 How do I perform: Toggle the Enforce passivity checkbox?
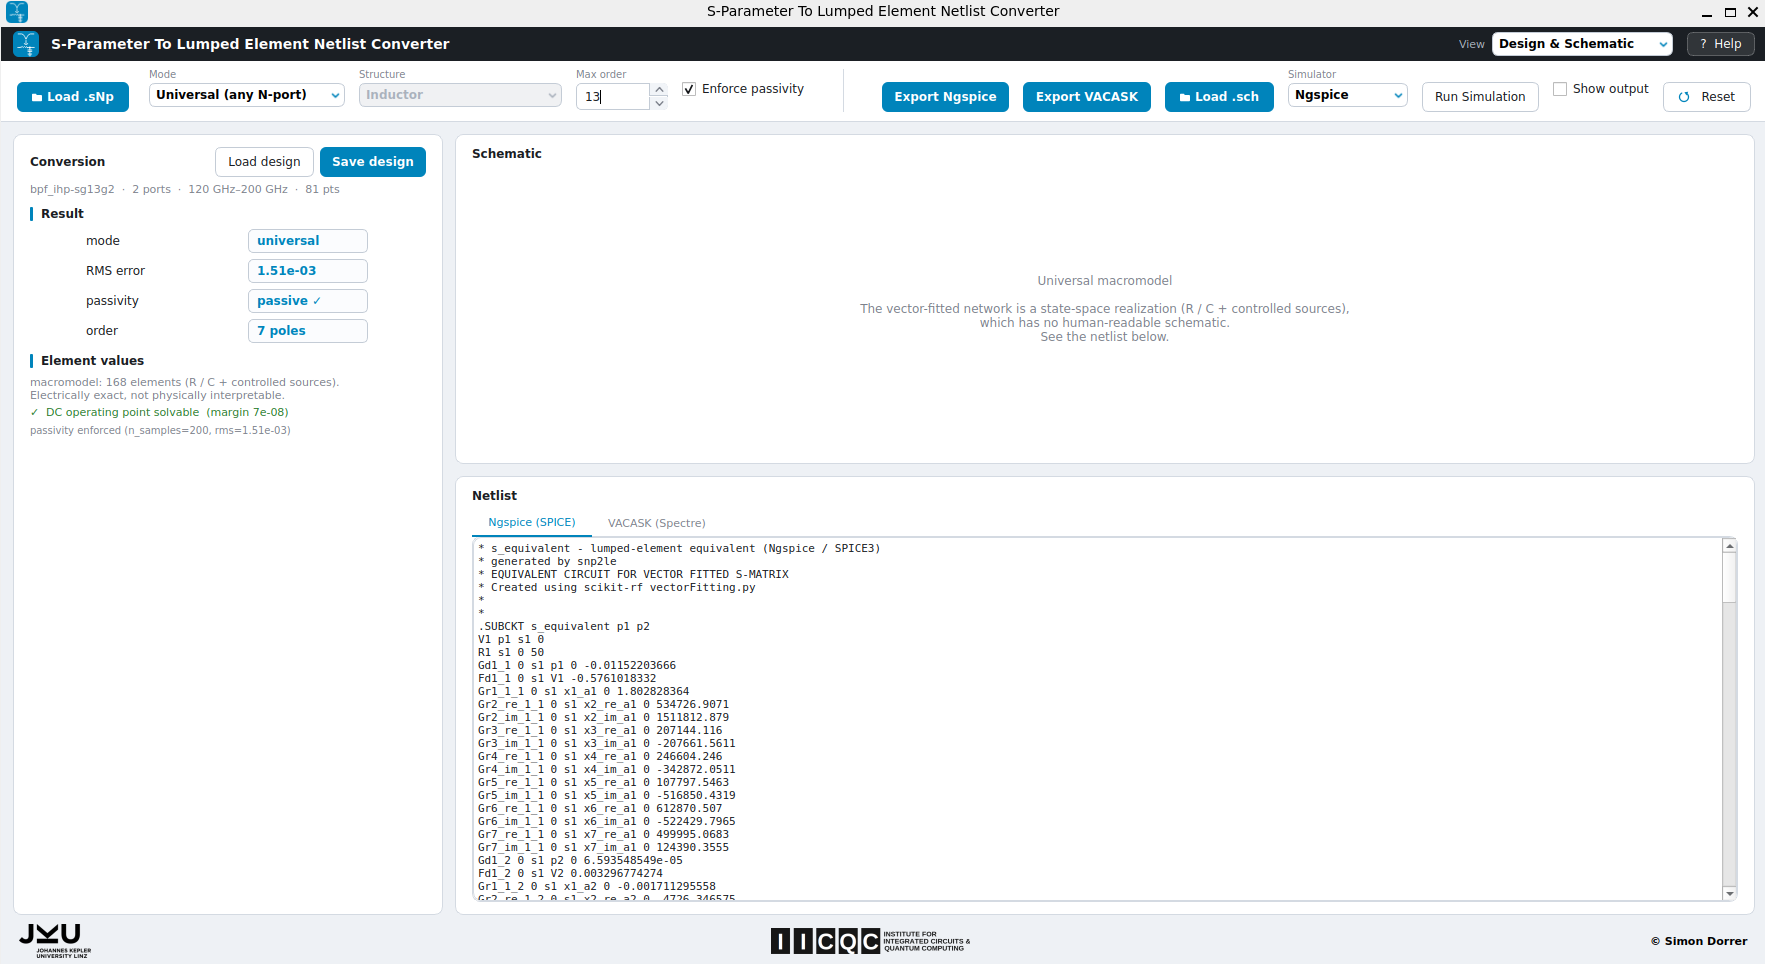pos(689,89)
